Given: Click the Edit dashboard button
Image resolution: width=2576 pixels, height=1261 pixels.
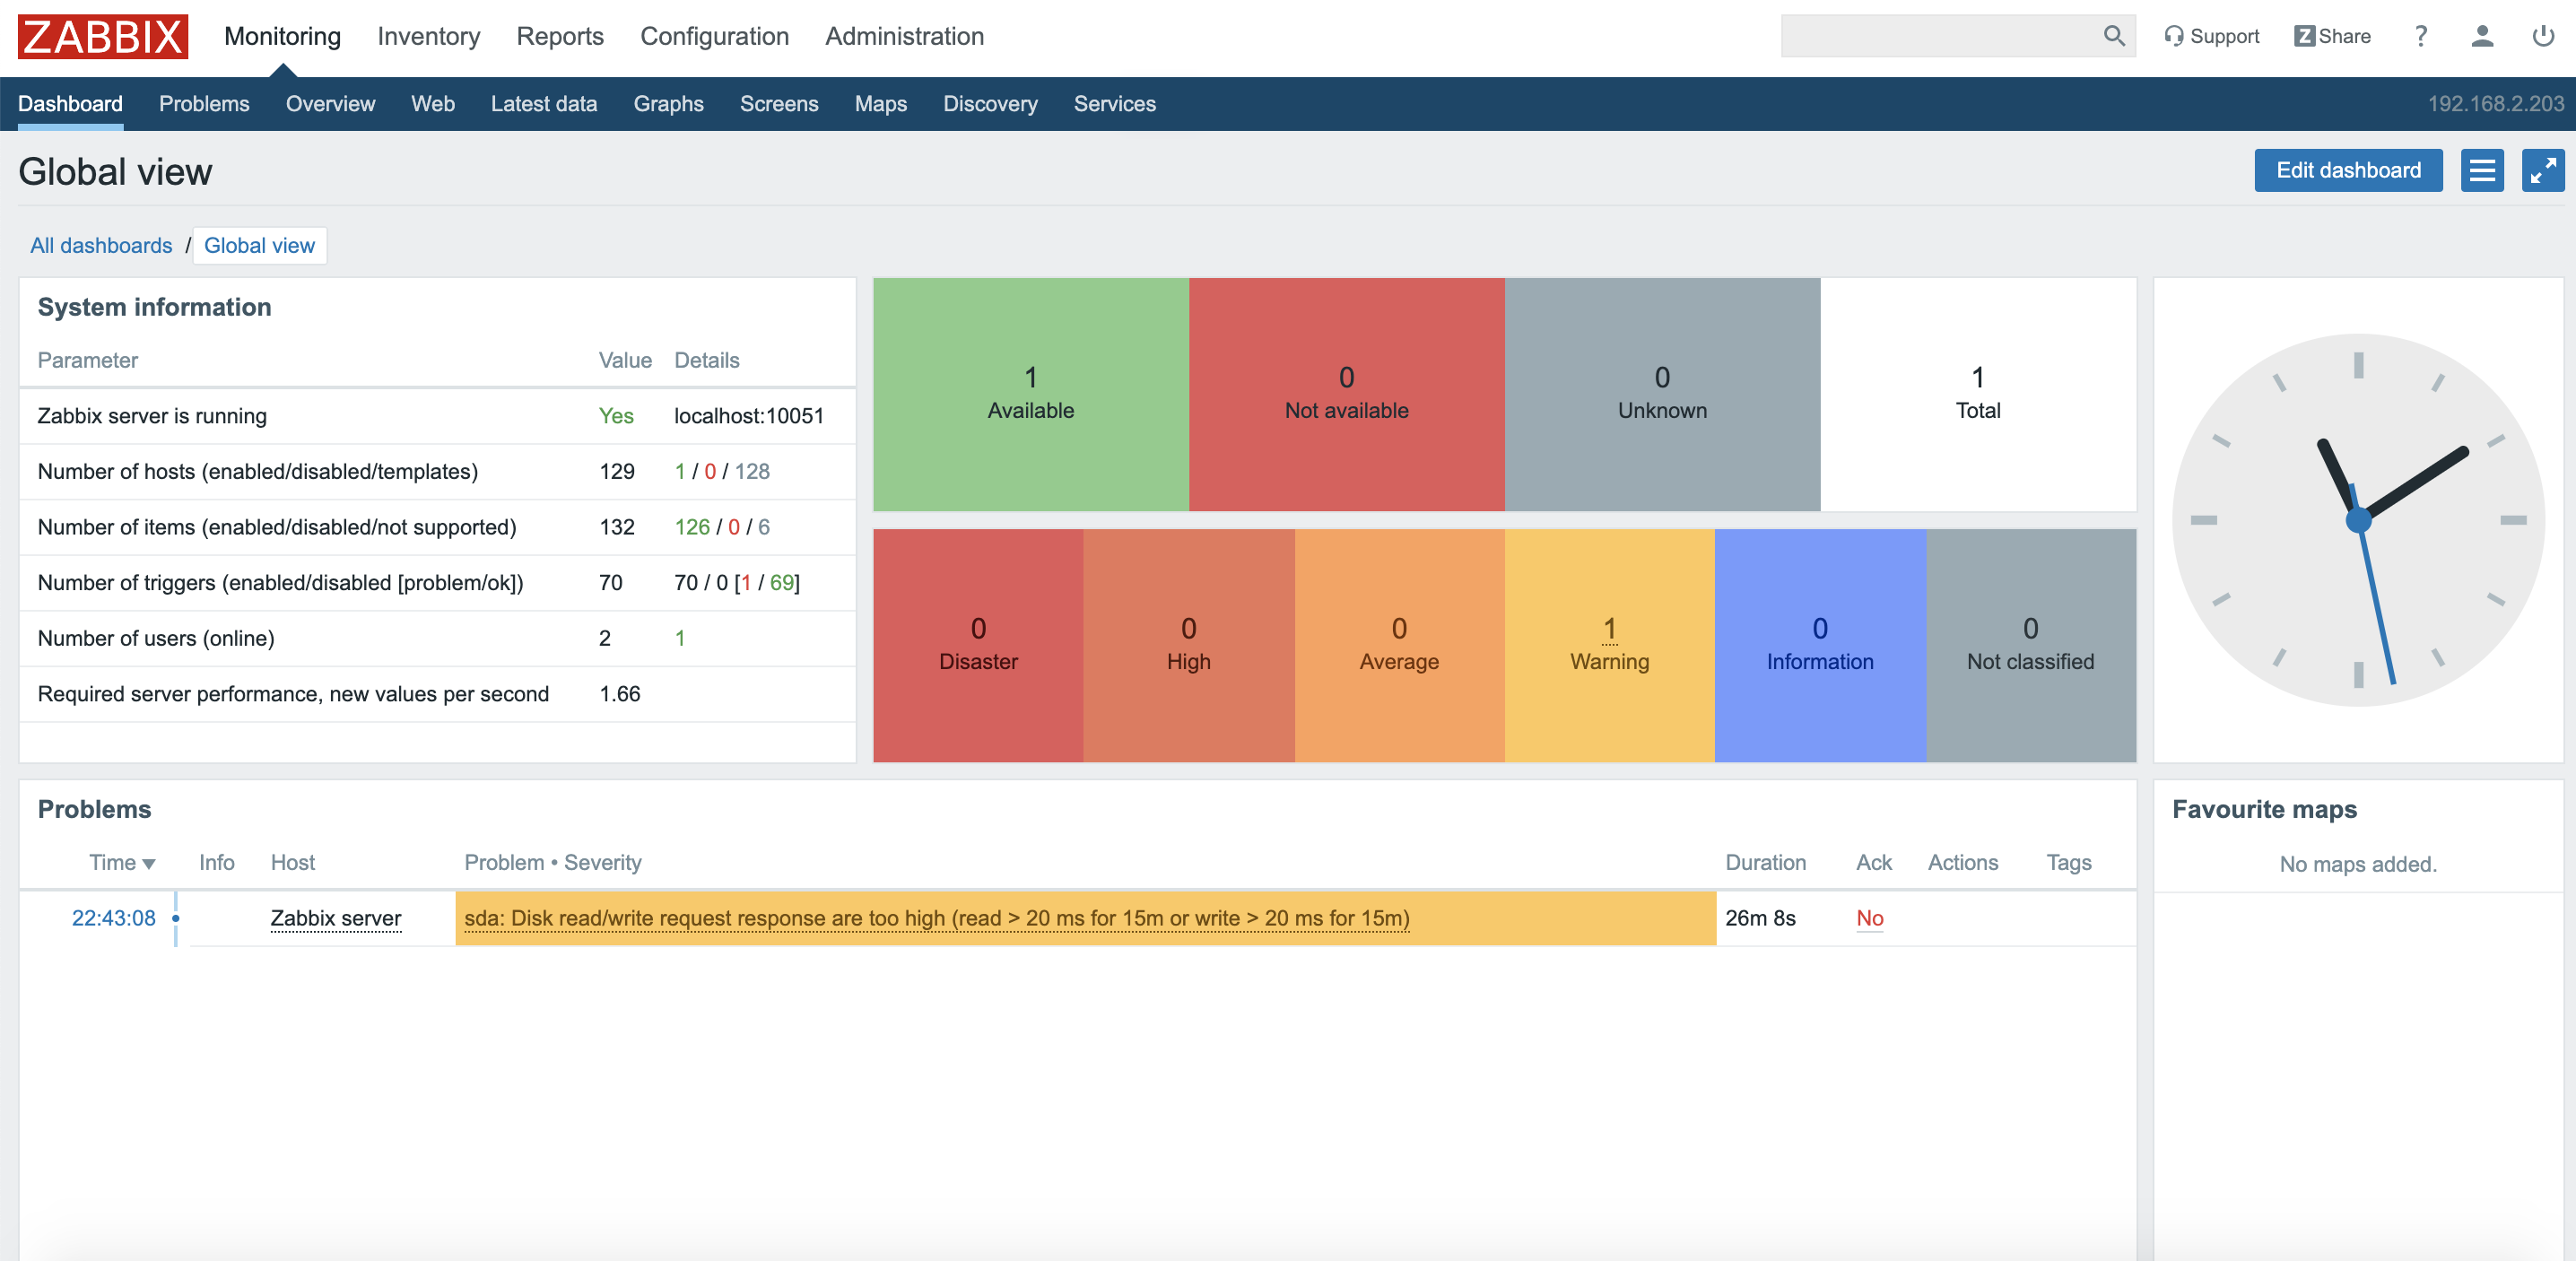Looking at the screenshot, I should coord(2347,170).
